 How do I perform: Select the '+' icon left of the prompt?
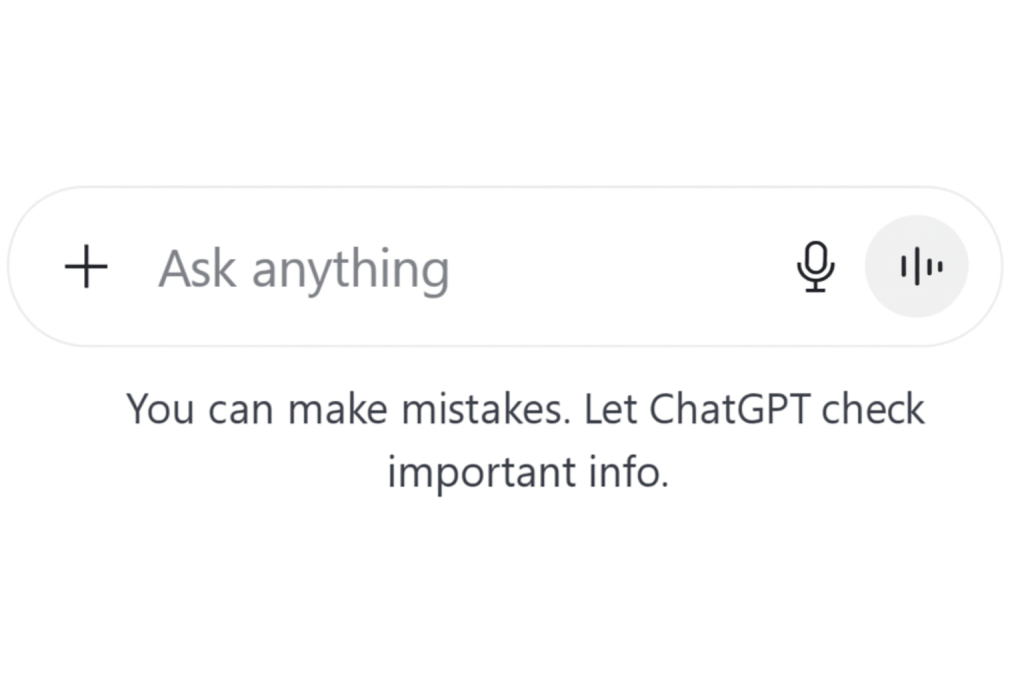tap(86, 267)
